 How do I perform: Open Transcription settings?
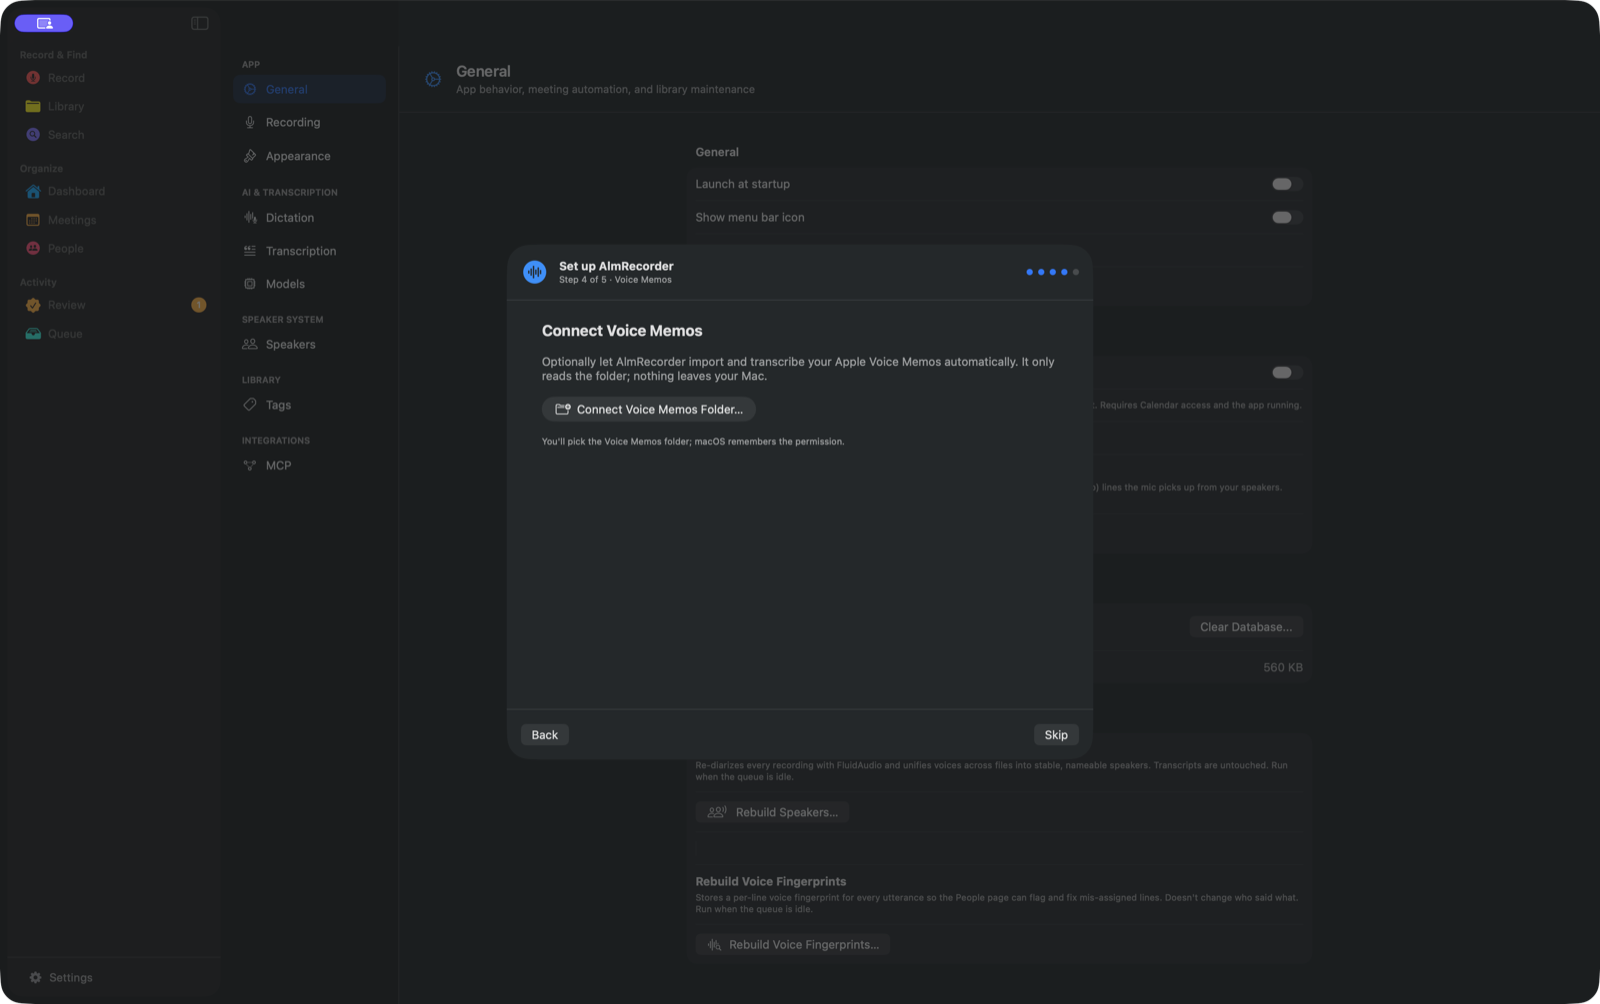click(310, 251)
